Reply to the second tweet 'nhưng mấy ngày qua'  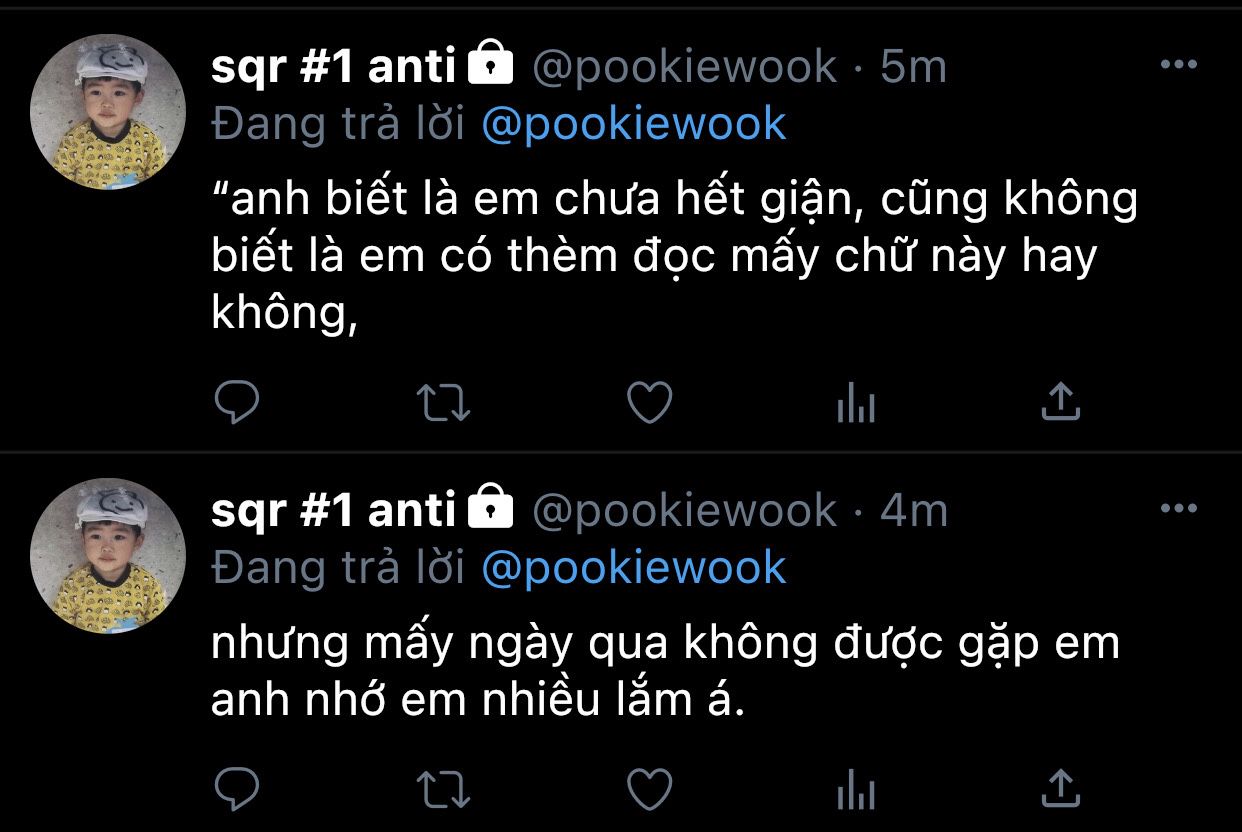(237, 788)
